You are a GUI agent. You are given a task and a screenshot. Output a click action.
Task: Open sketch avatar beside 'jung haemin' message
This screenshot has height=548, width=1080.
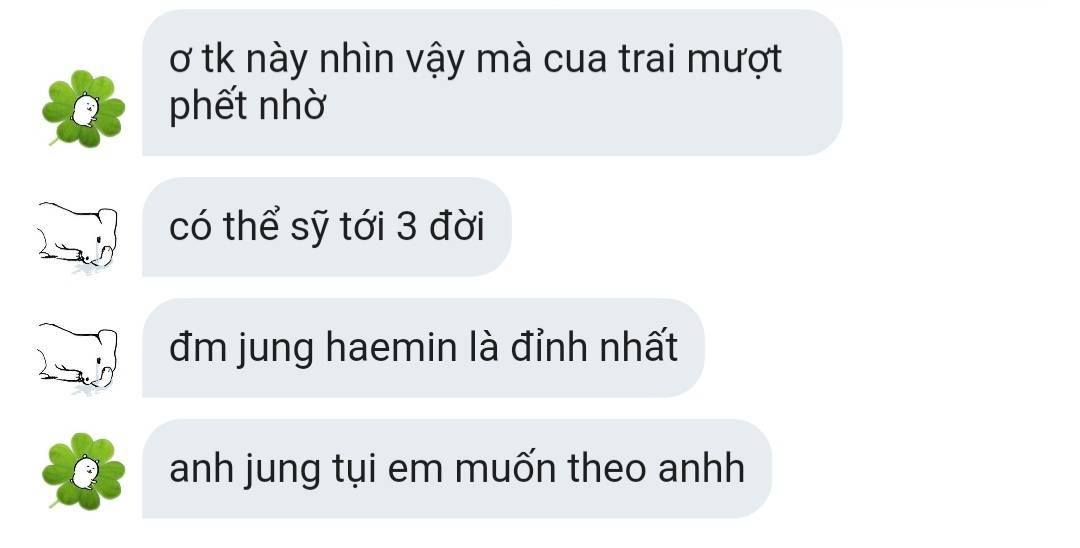pyautogui.click(x=77, y=357)
